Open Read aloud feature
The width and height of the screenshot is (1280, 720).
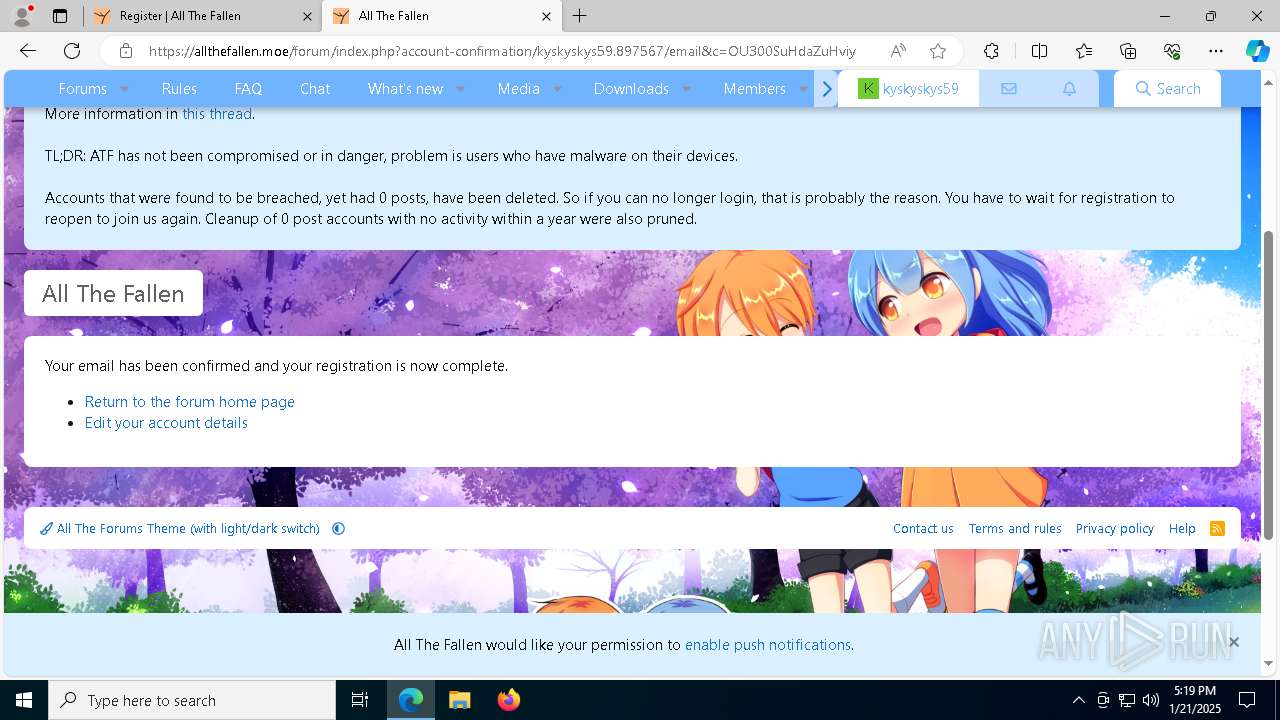click(x=898, y=51)
